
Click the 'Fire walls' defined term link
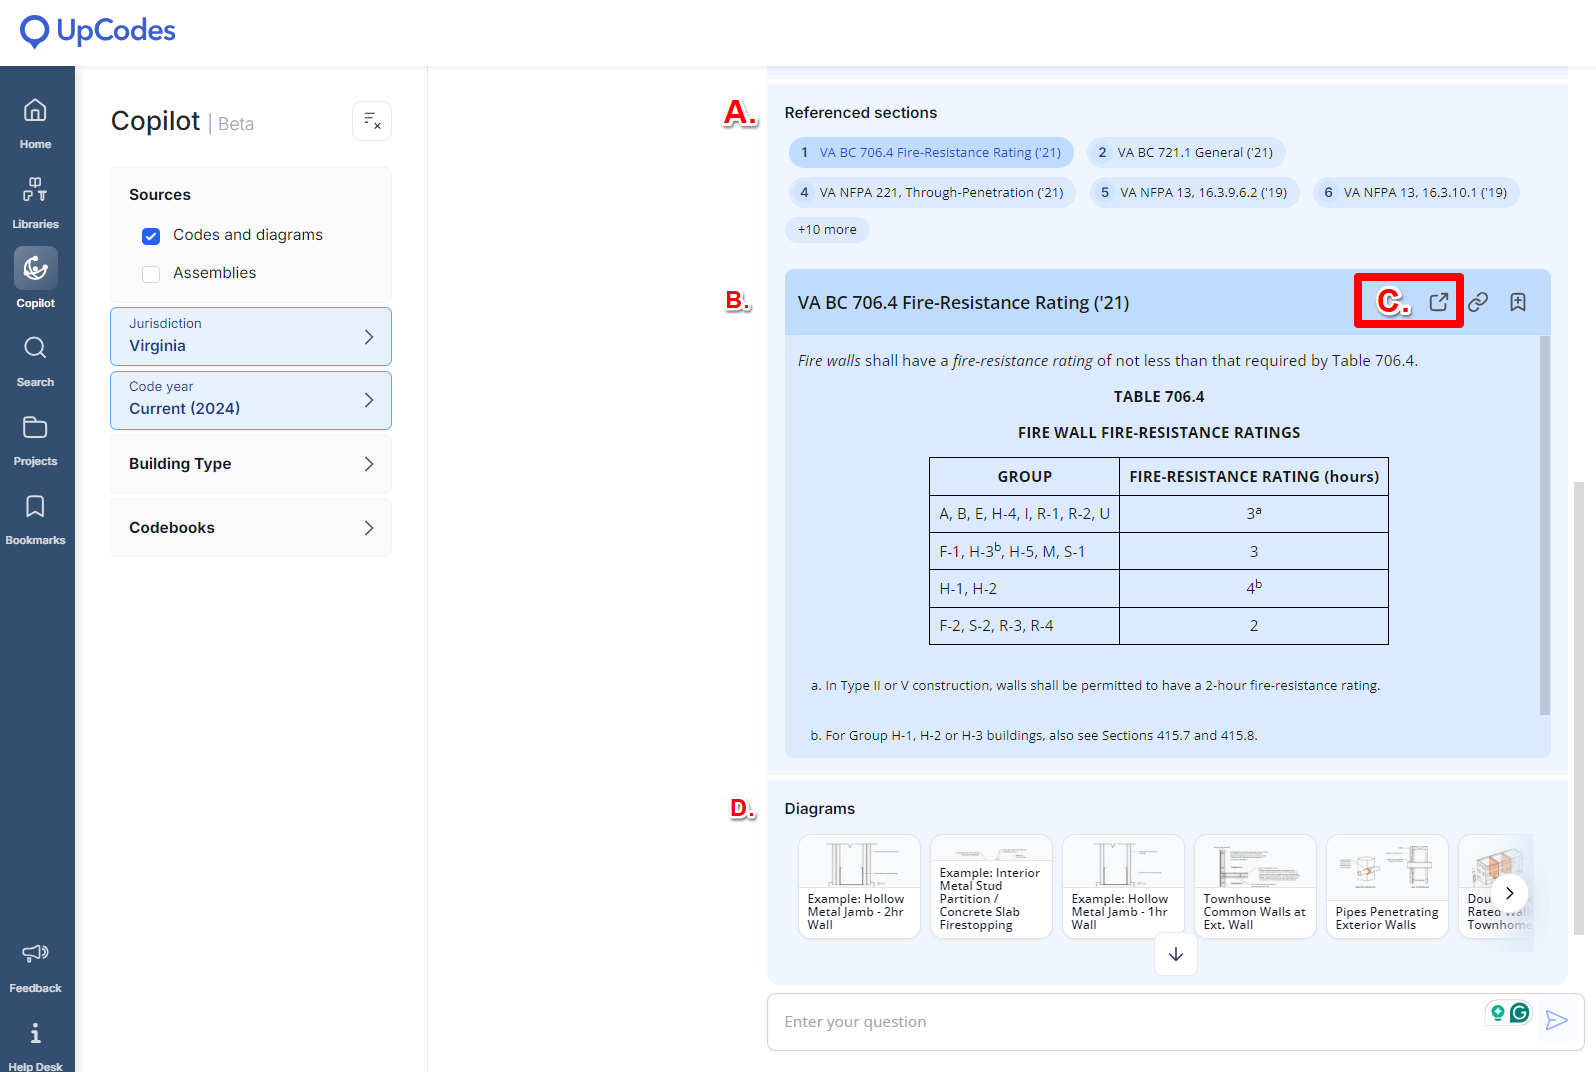(x=829, y=361)
